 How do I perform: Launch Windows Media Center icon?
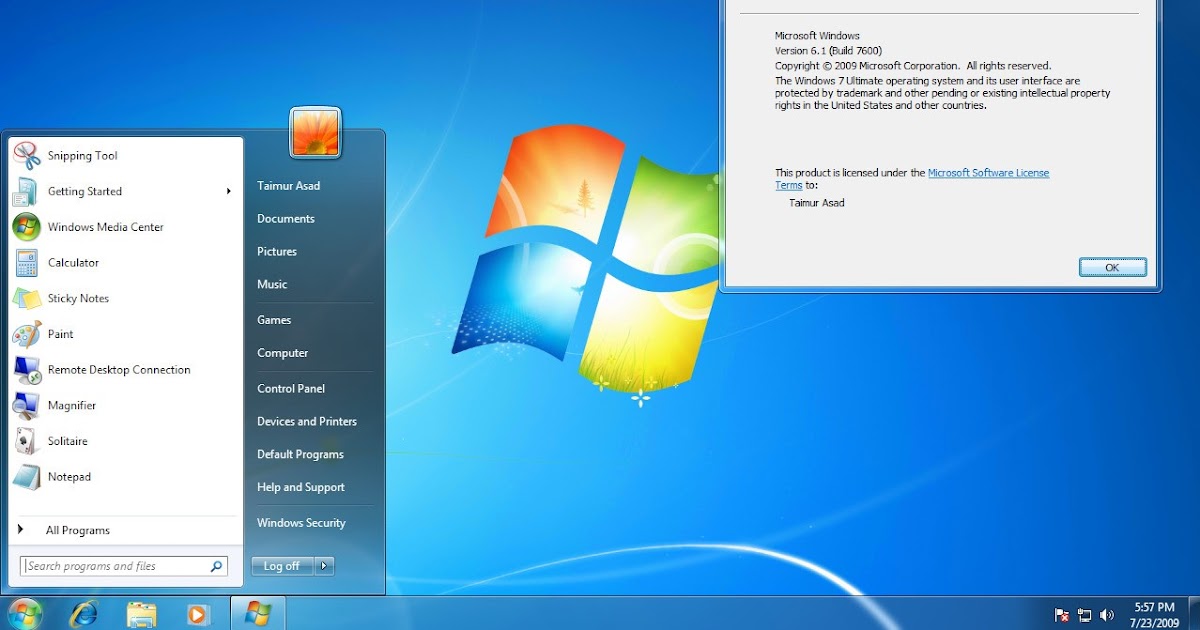click(x=26, y=227)
